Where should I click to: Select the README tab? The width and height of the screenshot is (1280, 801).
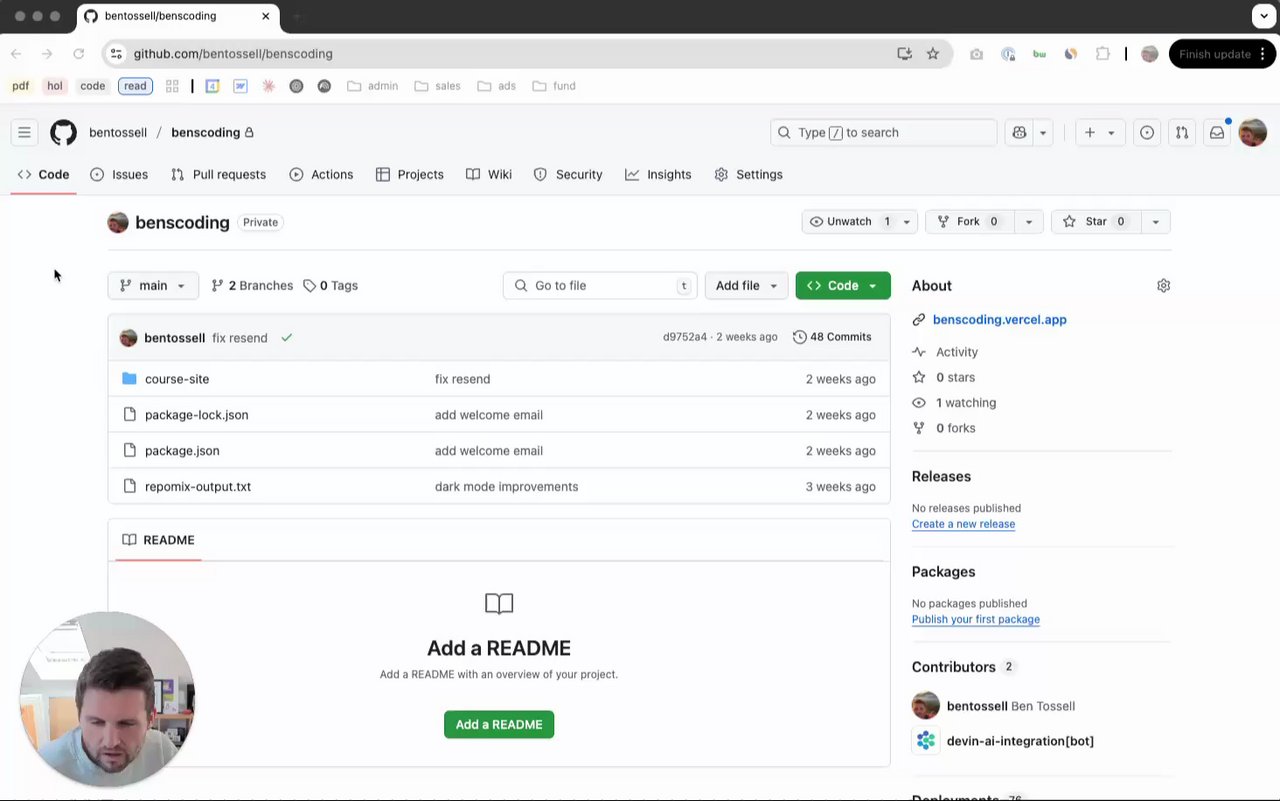(x=159, y=540)
